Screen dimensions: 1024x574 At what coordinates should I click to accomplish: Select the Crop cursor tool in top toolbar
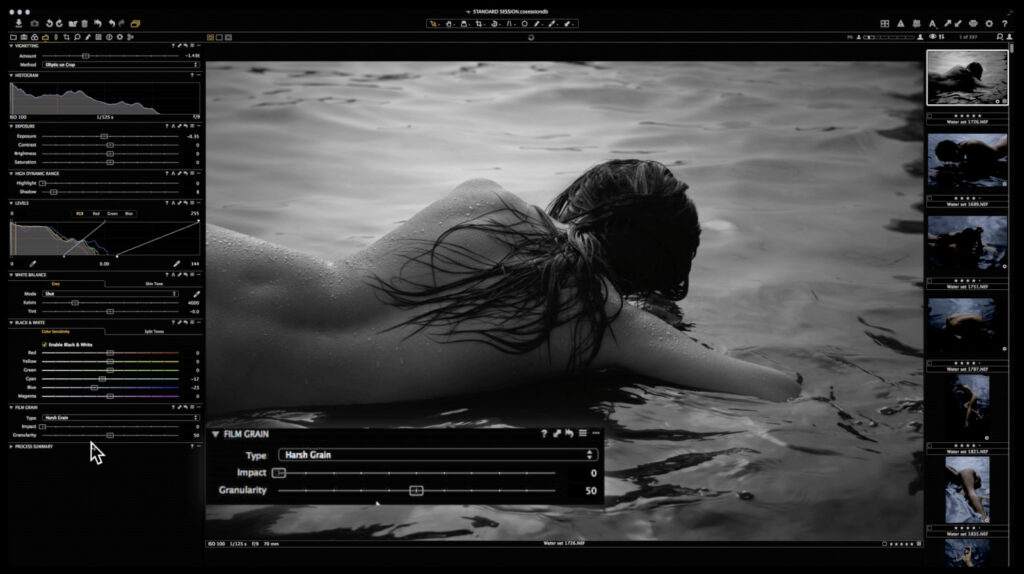pyautogui.click(x=479, y=24)
